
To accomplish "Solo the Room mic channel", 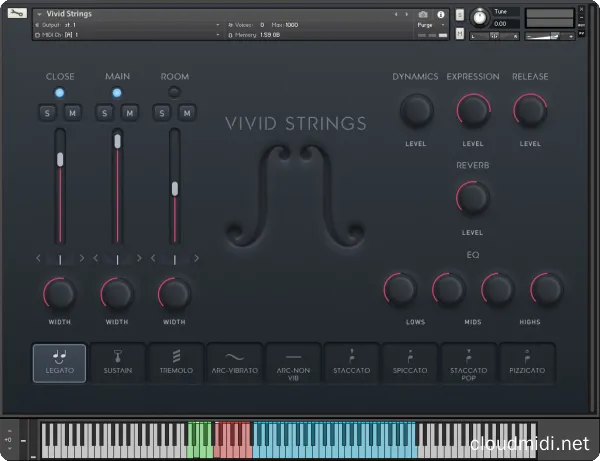I will (x=162, y=113).
